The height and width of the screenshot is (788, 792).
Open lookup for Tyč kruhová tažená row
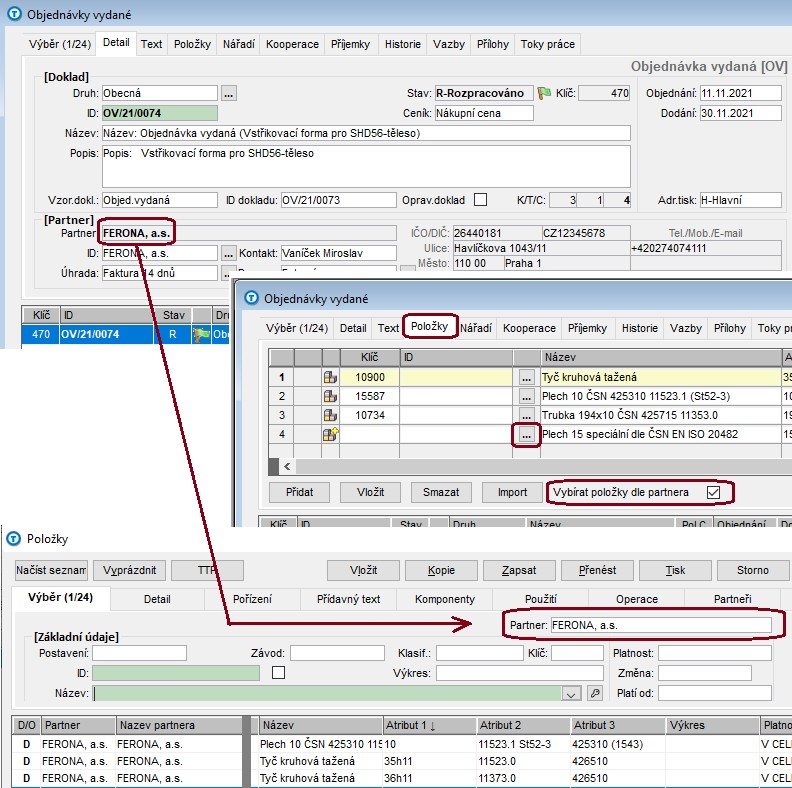point(526,377)
